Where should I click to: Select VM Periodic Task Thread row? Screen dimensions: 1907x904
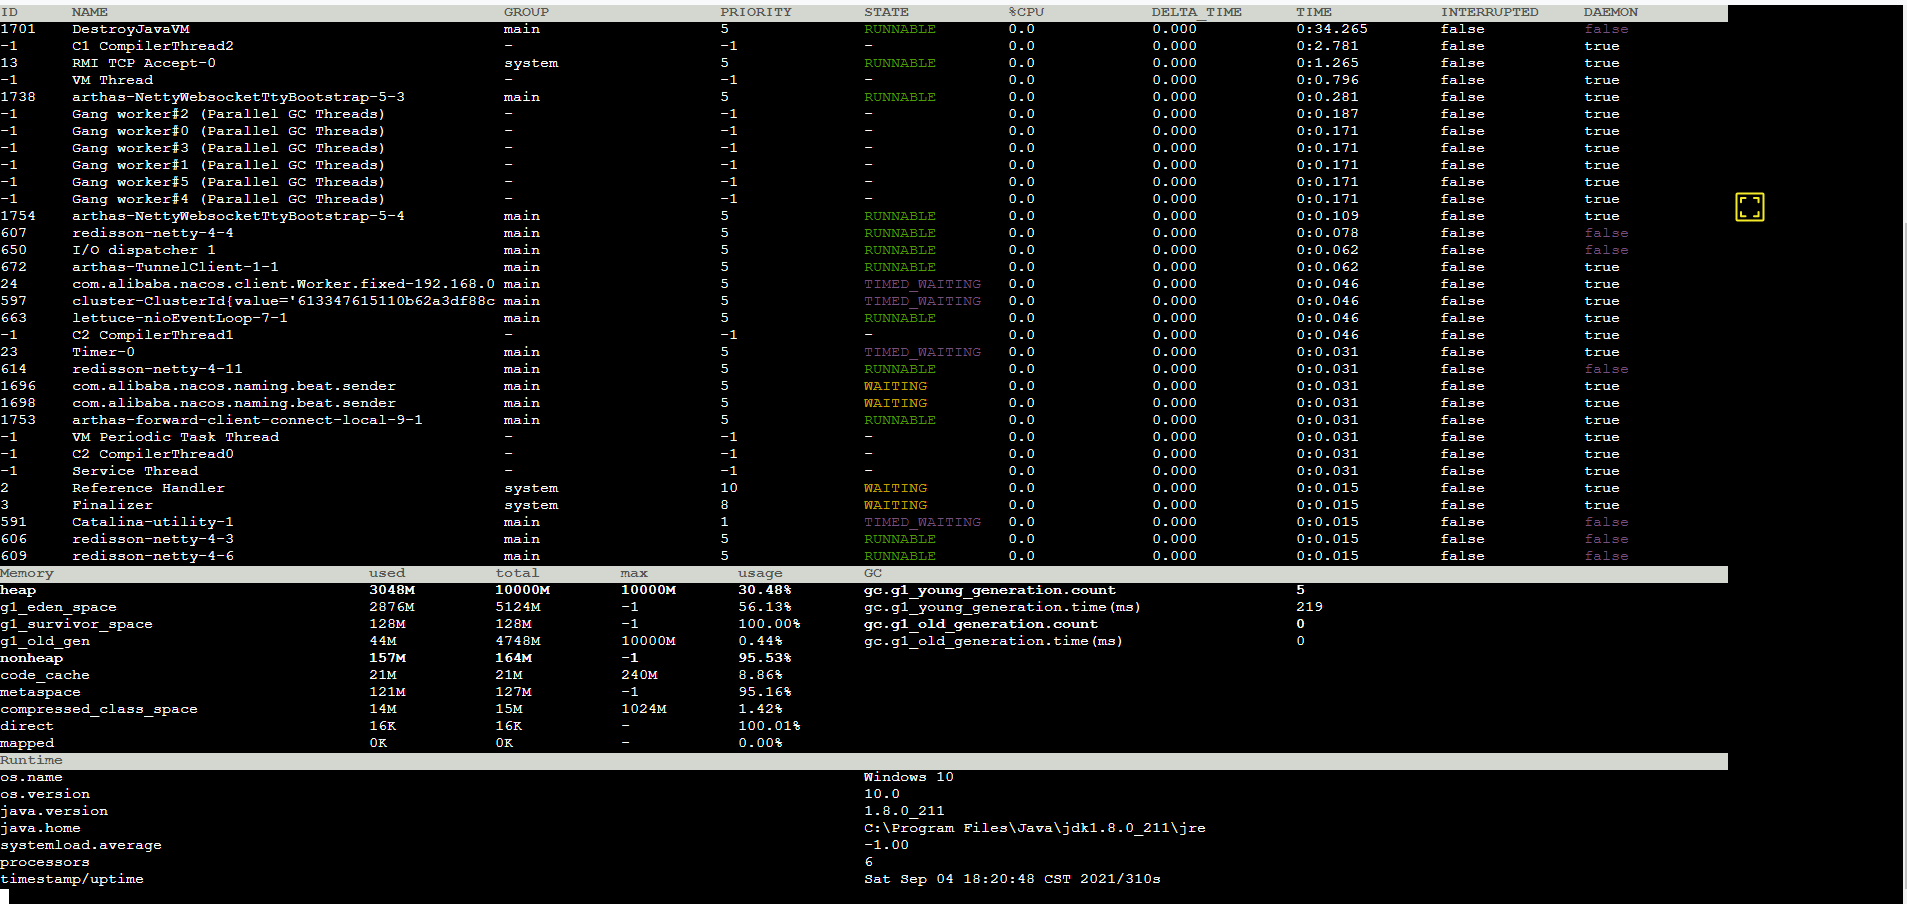175,437
